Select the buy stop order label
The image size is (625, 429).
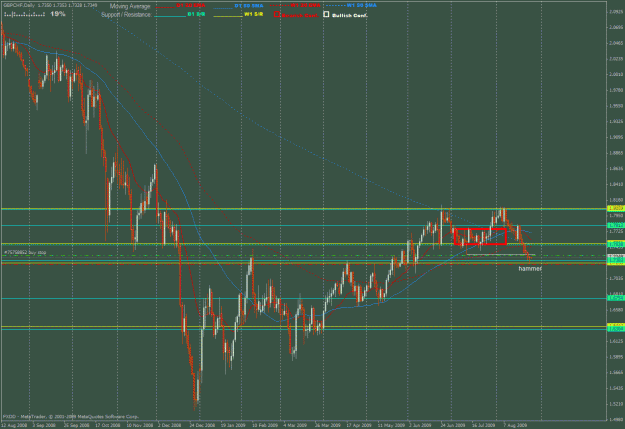pos(25,252)
